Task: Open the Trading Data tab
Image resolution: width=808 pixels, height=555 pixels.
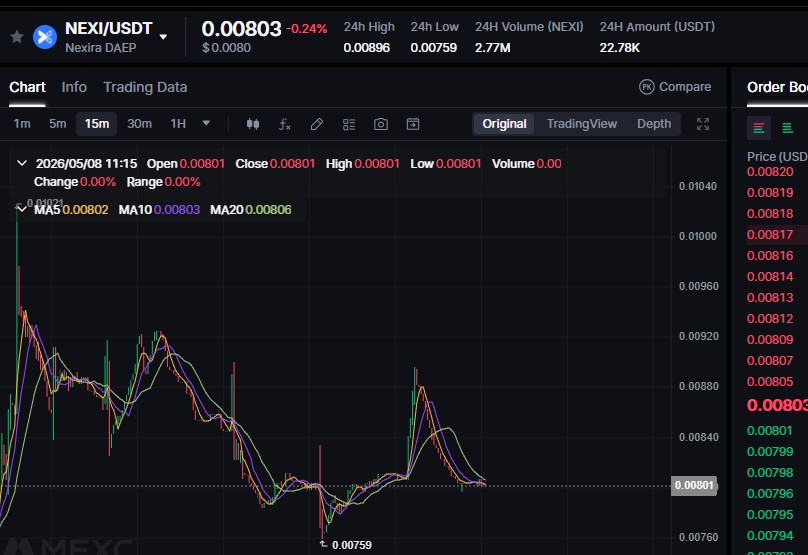Action: (145, 87)
